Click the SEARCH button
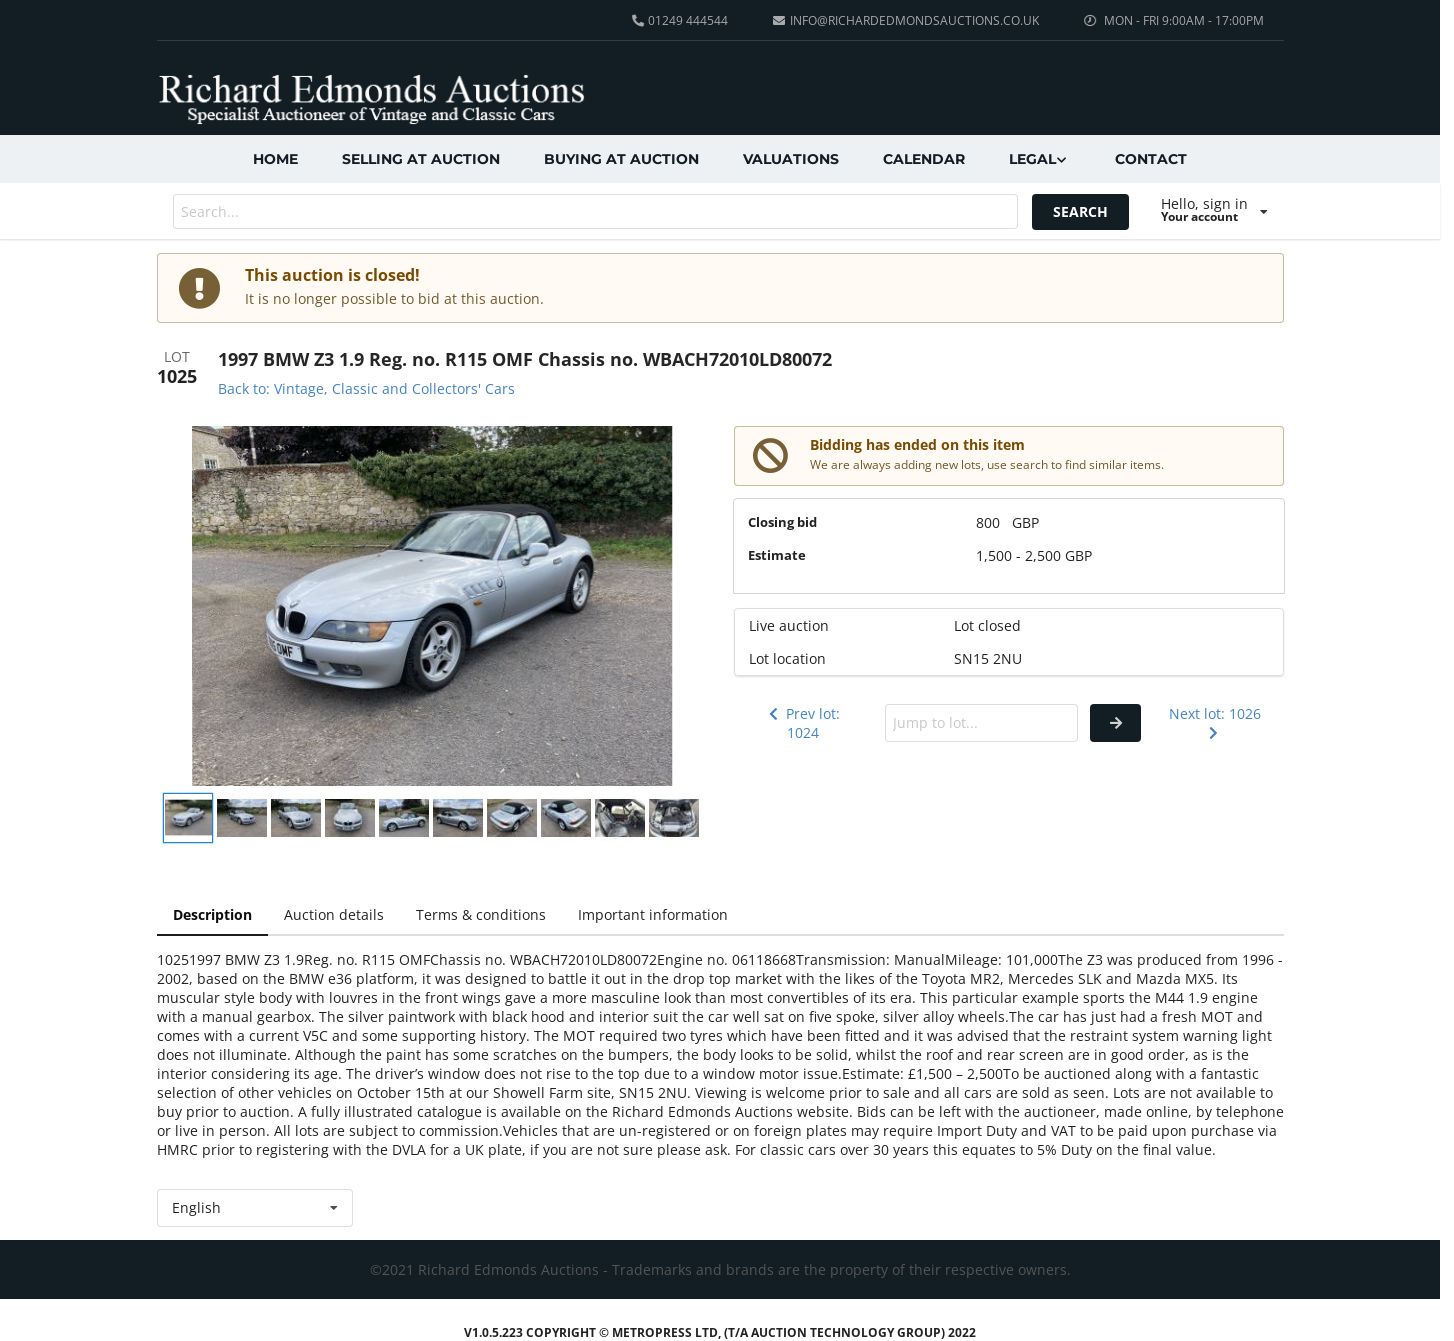This screenshot has width=1454, height=1341. click(x=1080, y=212)
